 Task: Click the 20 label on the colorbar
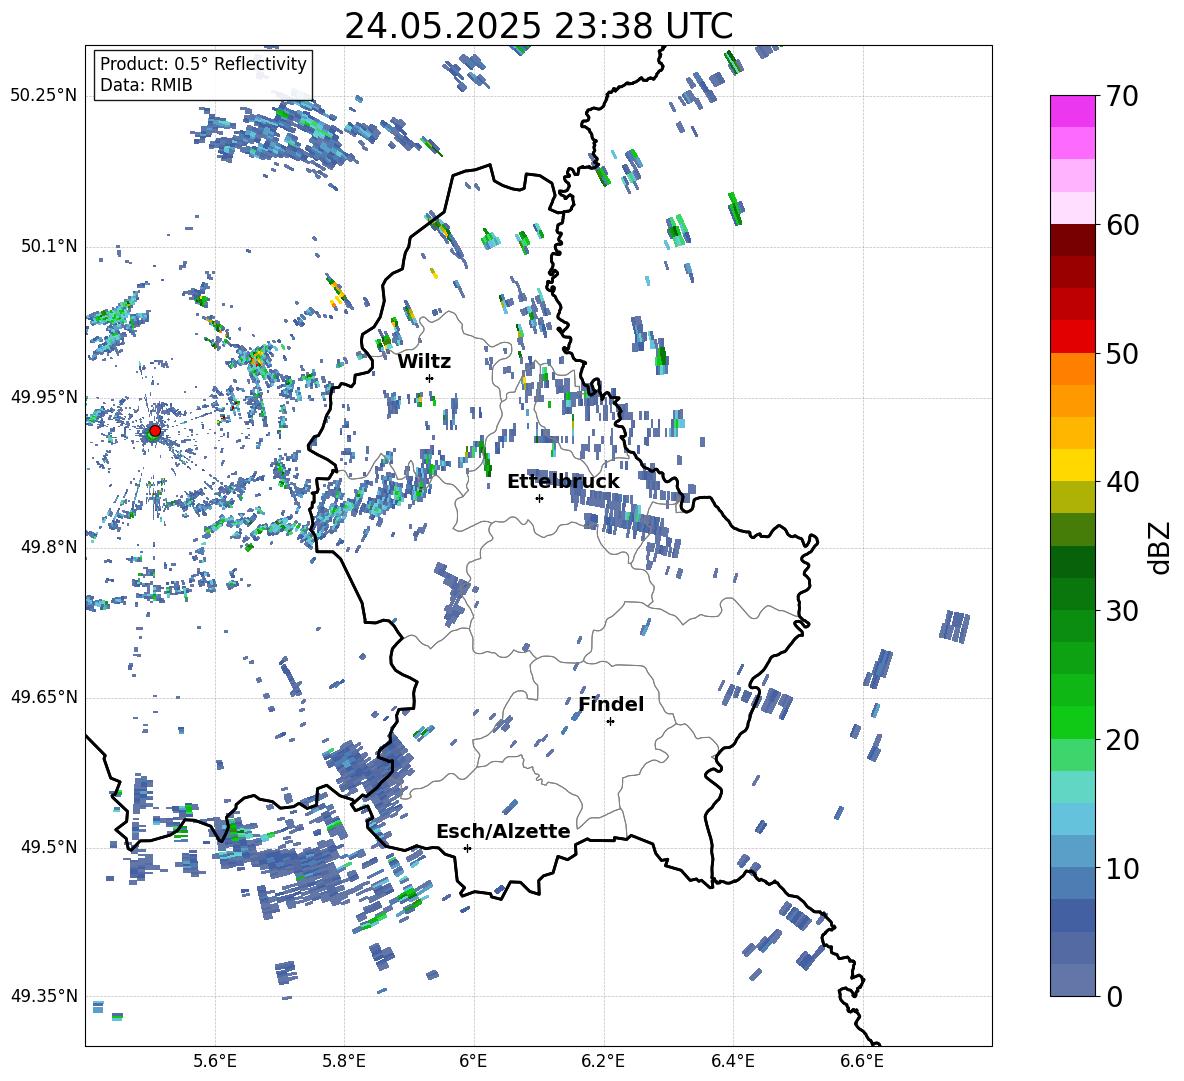(1122, 740)
